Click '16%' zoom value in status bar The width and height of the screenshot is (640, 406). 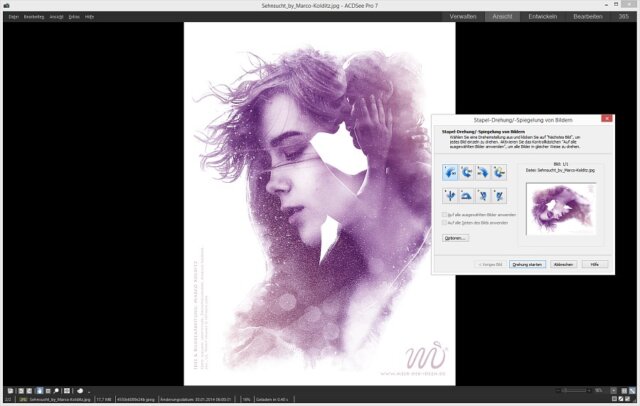246,399
